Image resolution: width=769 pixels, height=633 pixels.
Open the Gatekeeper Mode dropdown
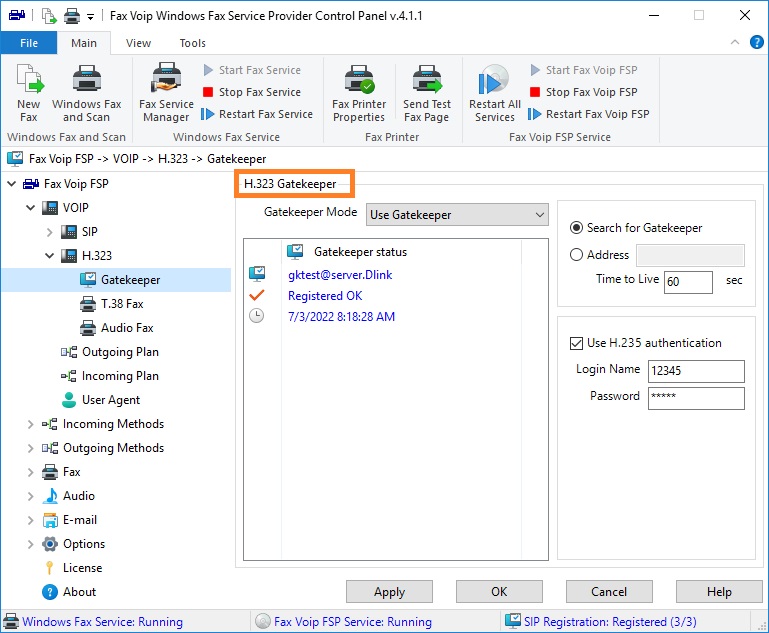click(x=457, y=215)
